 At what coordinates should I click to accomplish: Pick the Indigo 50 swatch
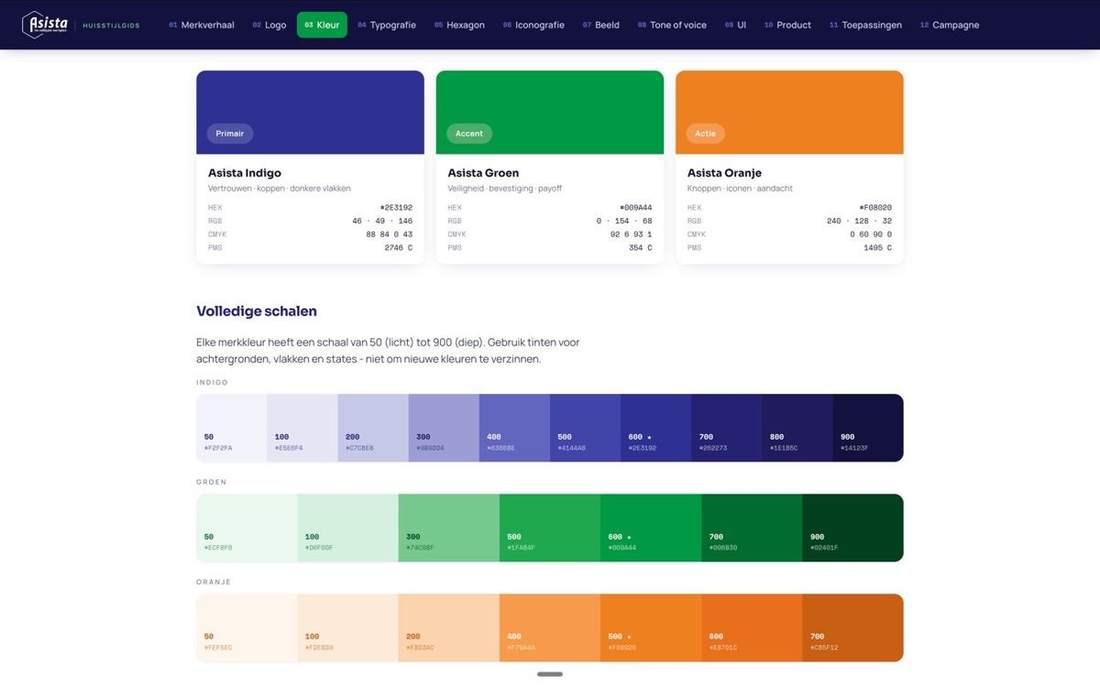pos(232,428)
